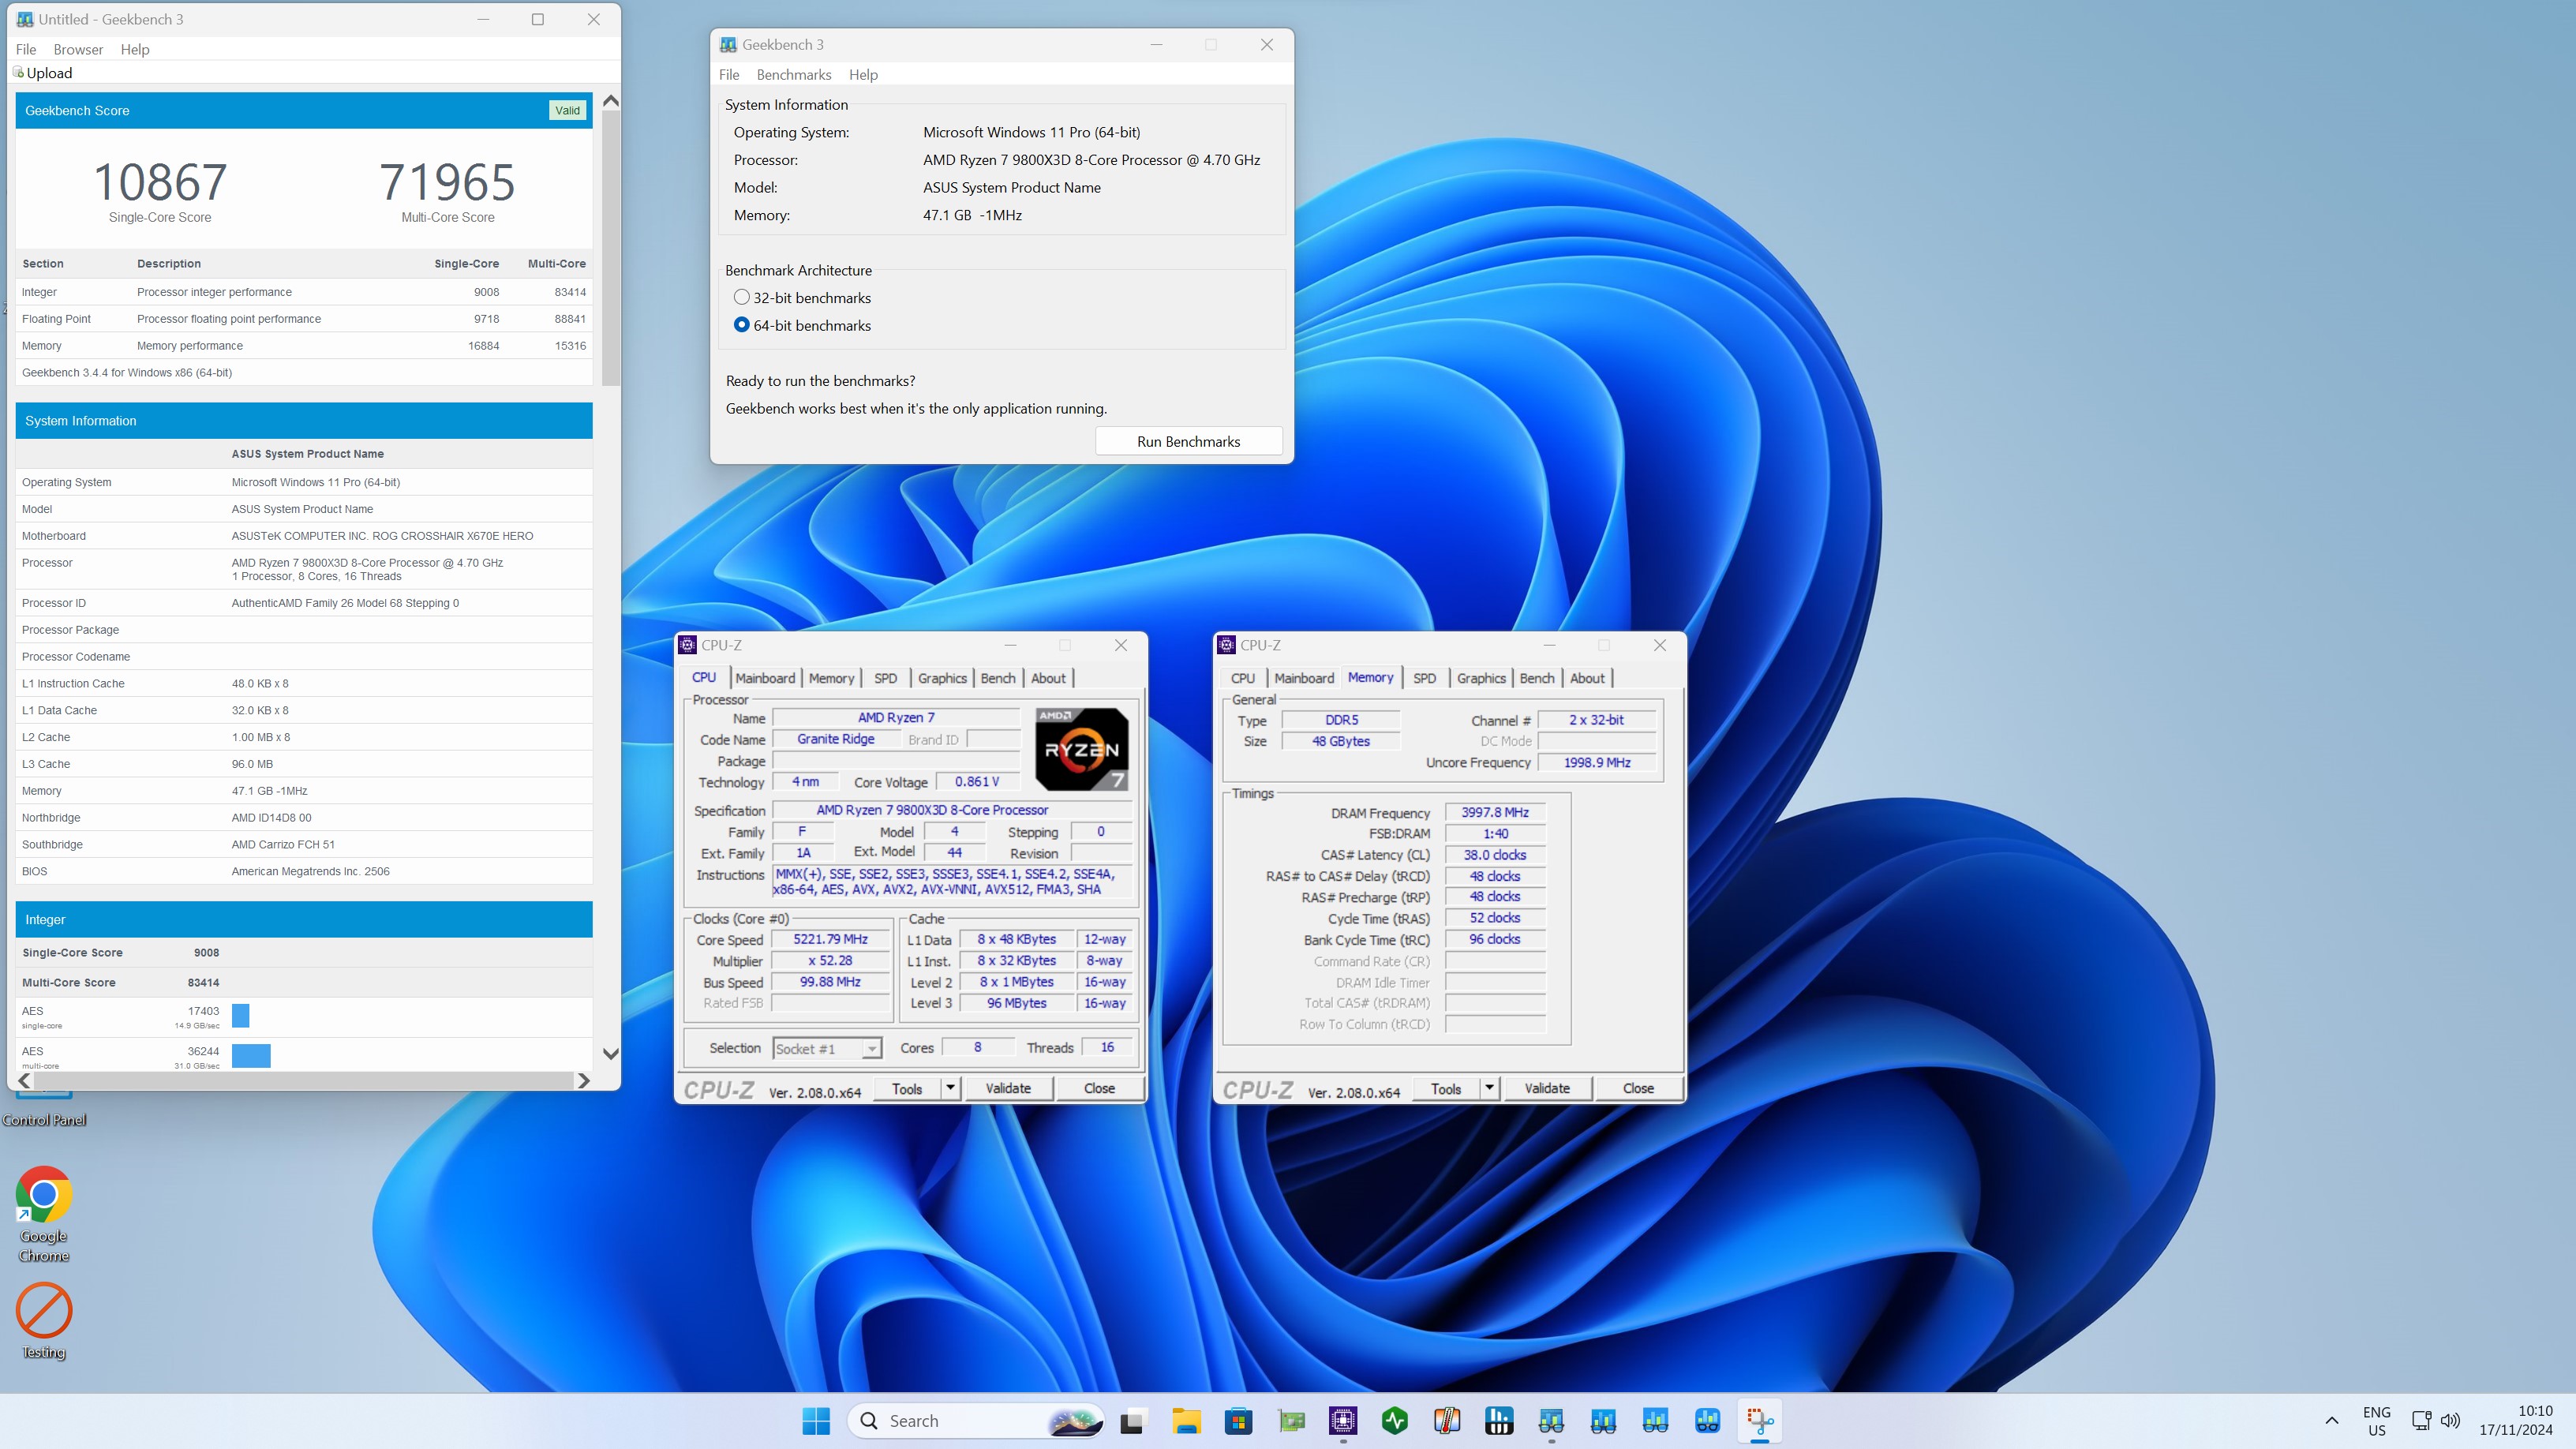Click the scroll left arrow in Geekbench results
2576x1449 pixels.
tap(24, 1081)
